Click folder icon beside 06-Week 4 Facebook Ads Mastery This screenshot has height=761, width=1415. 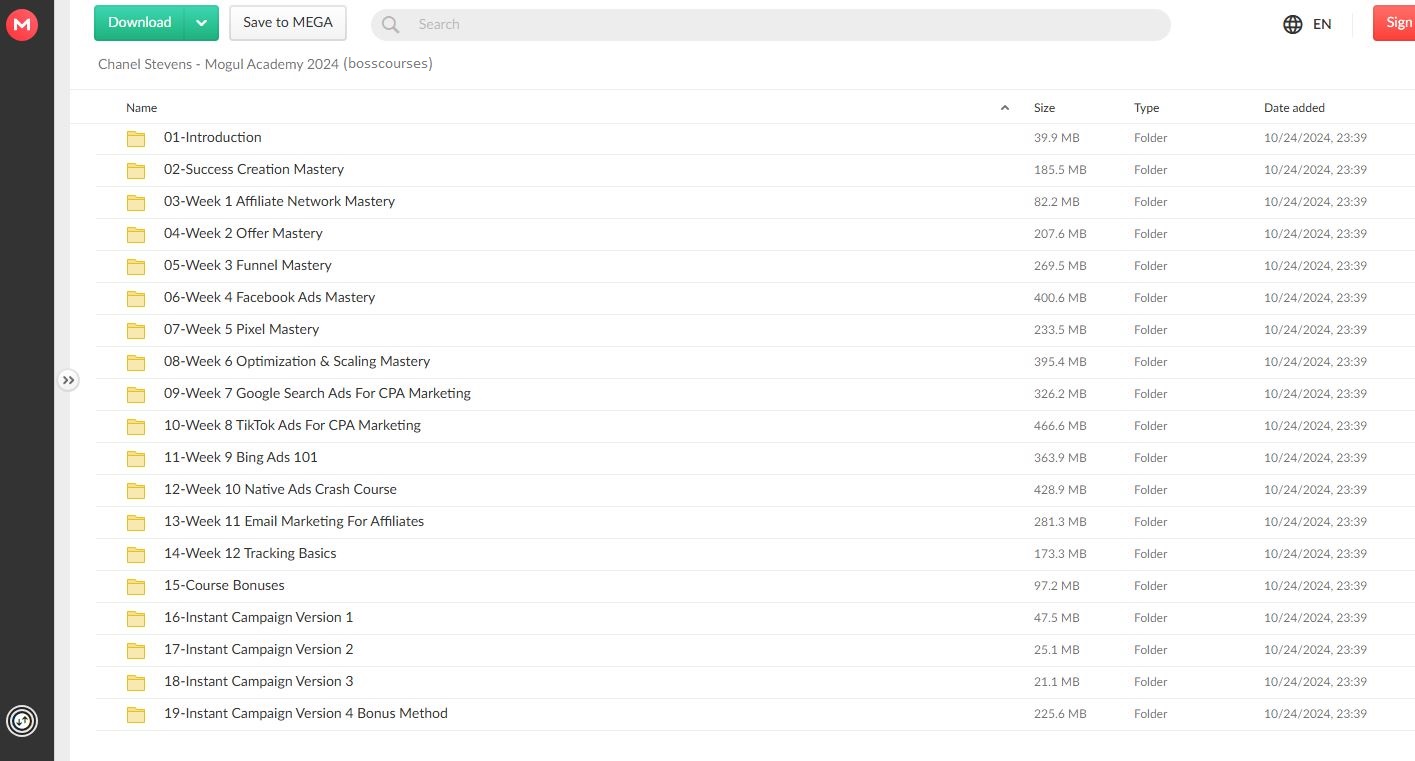pos(136,298)
